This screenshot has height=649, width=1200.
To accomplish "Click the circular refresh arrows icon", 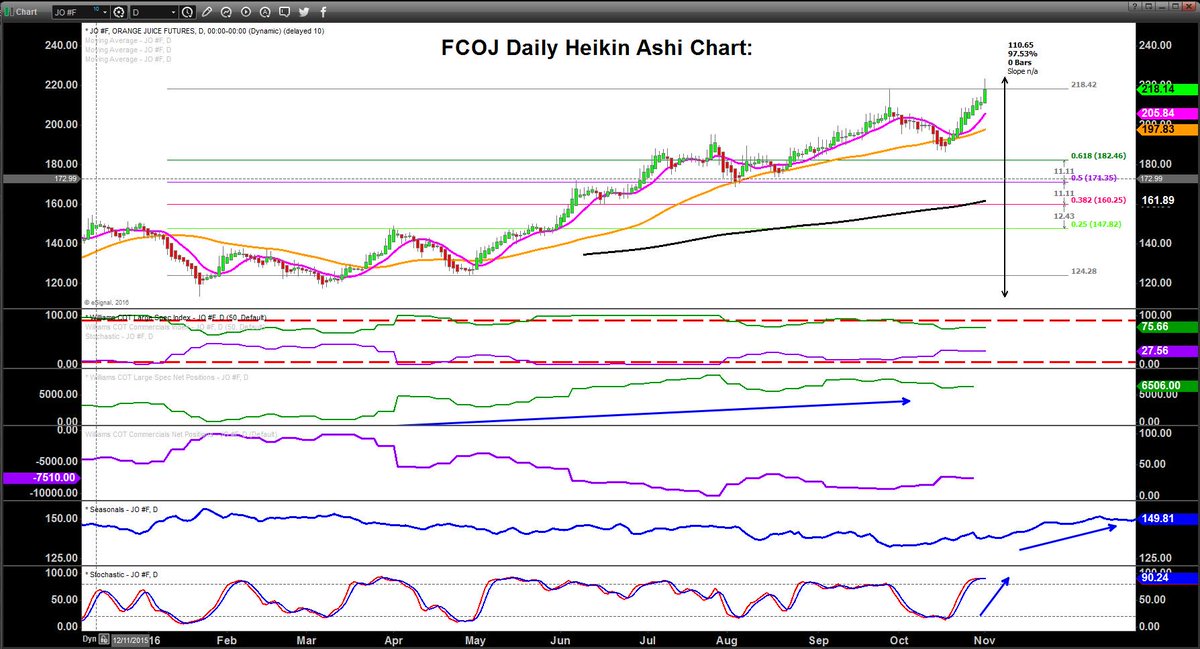I will click(x=227, y=12).
